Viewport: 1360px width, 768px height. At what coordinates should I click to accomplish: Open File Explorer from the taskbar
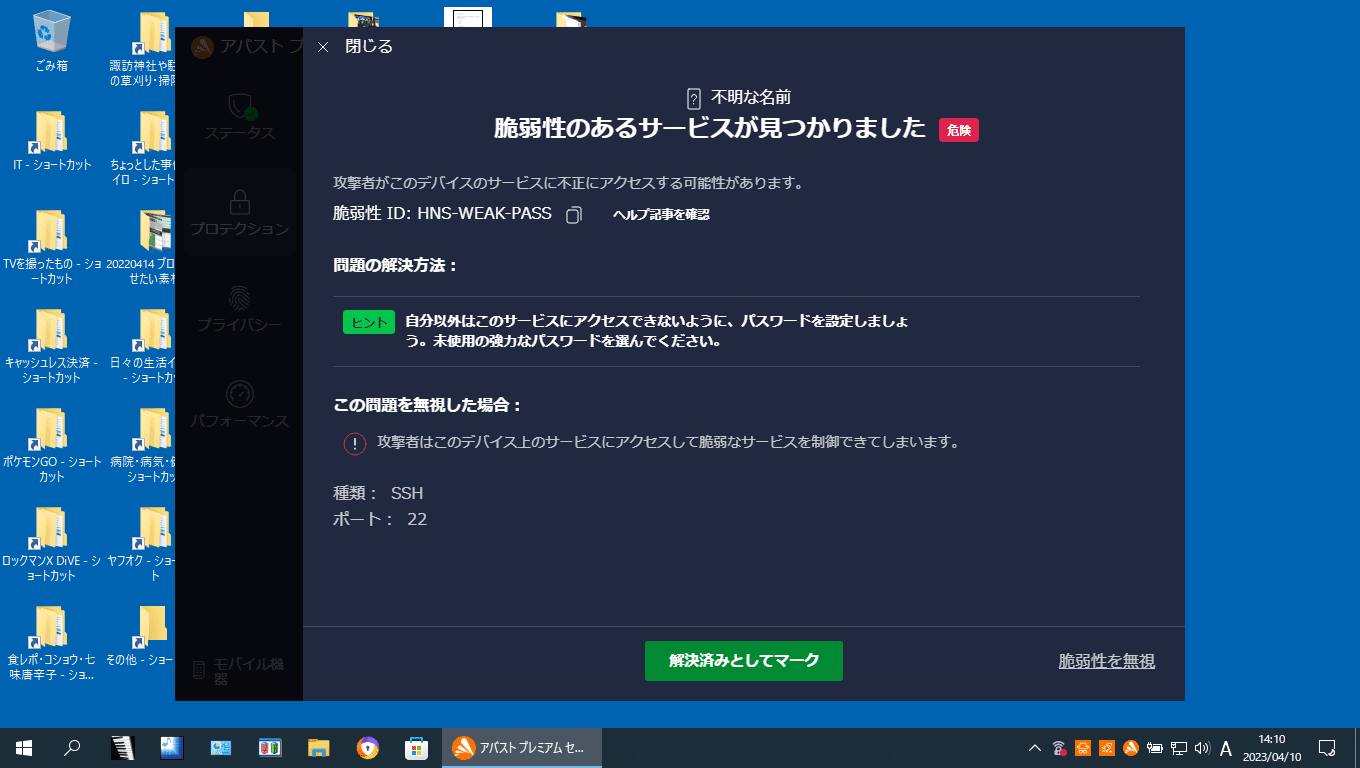pos(319,747)
